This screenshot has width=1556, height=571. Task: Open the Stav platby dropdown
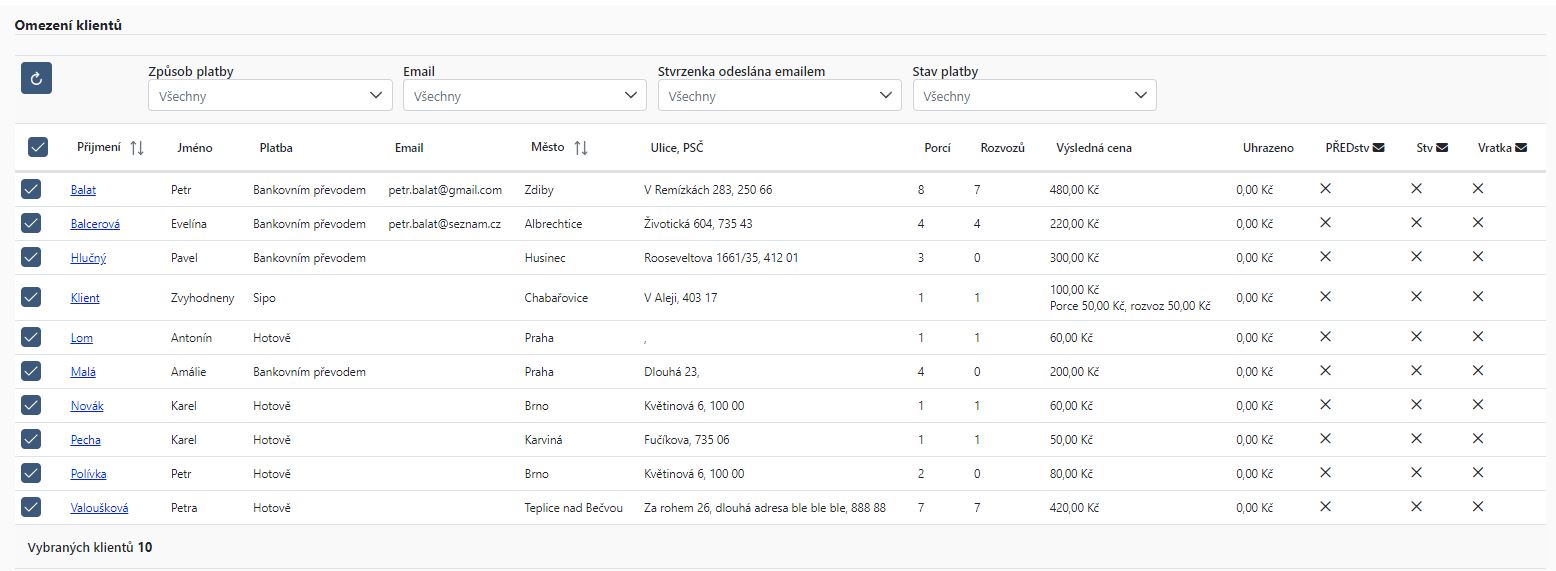[1035, 96]
